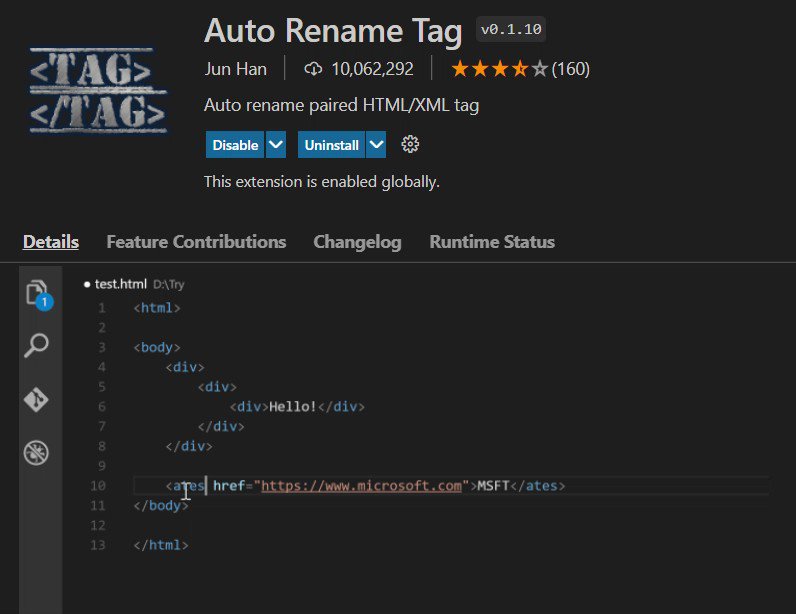
Task: Click the rating count (160)
Action: pos(571,69)
